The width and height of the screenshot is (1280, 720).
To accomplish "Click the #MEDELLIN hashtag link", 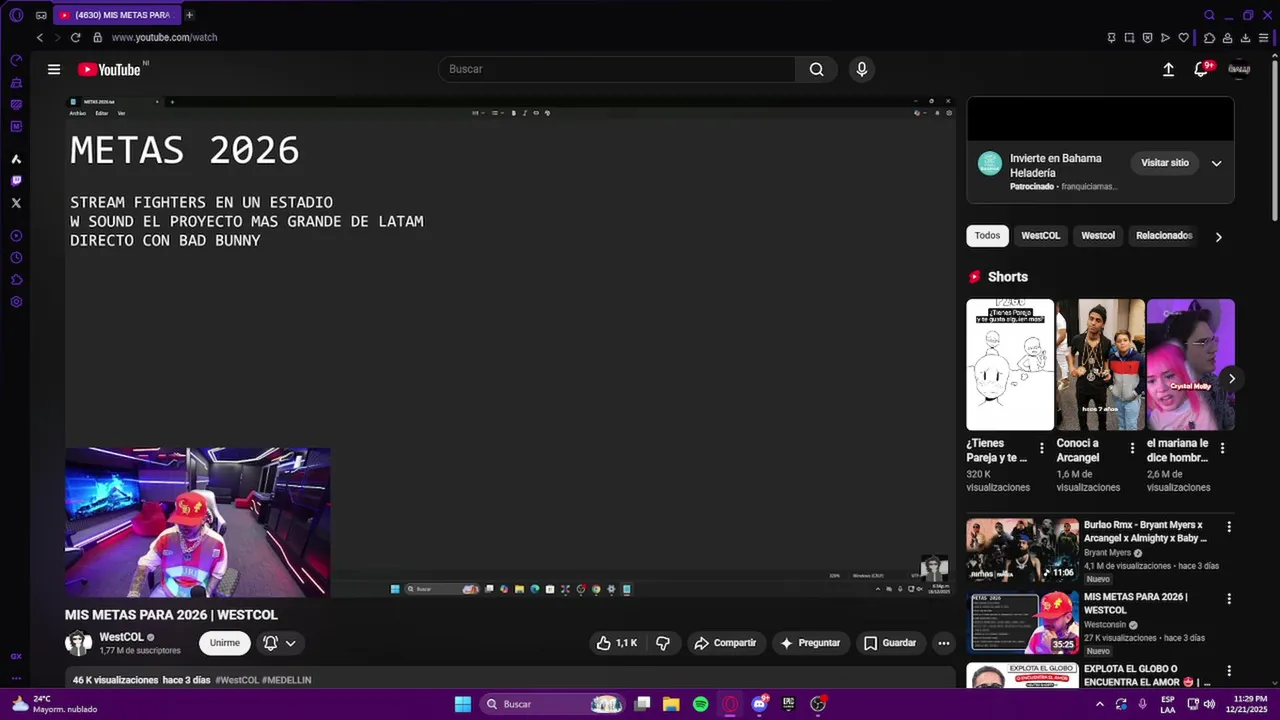I will click(287, 680).
